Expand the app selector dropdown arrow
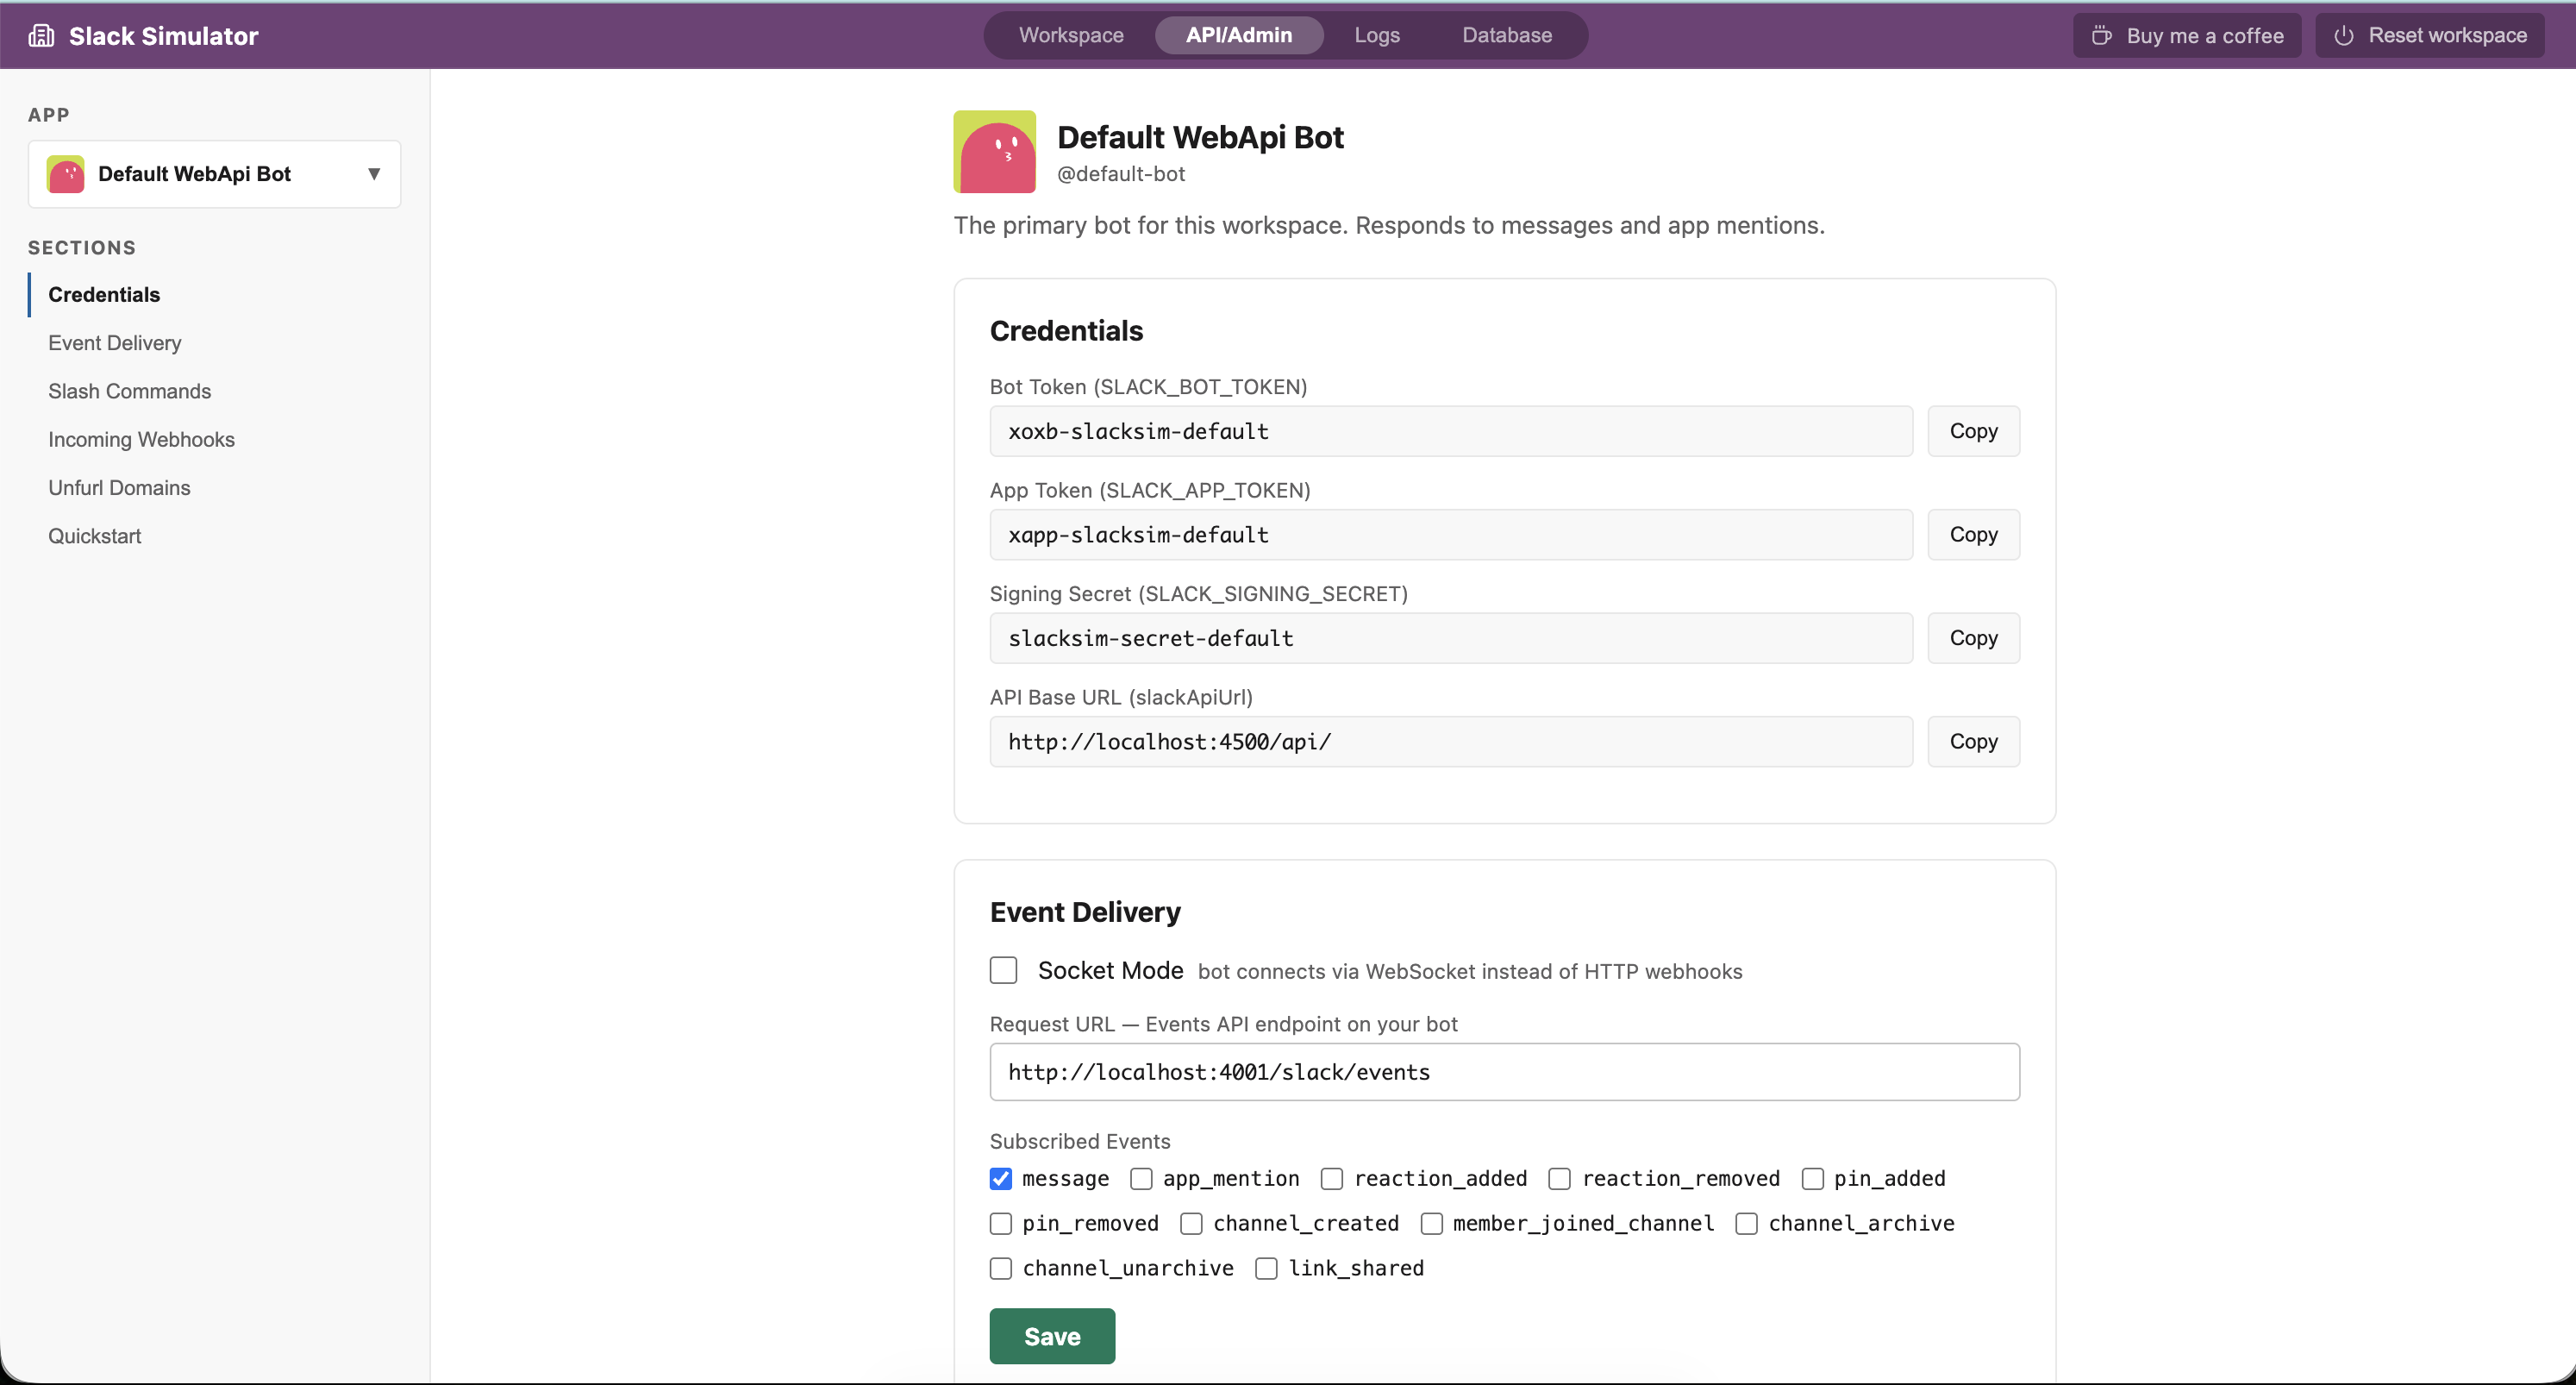Viewport: 2576px width, 1385px height. (x=374, y=174)
